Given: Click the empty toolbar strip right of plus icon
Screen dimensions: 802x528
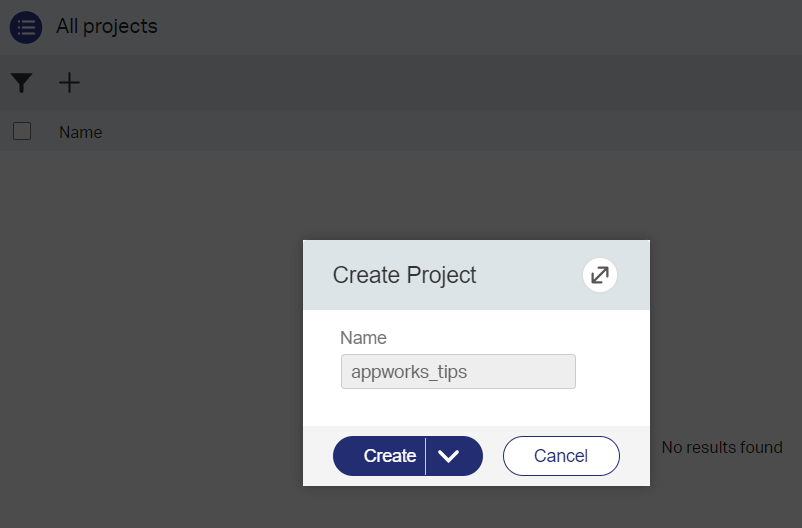Looking at the screenshot, I should point(400,83).
